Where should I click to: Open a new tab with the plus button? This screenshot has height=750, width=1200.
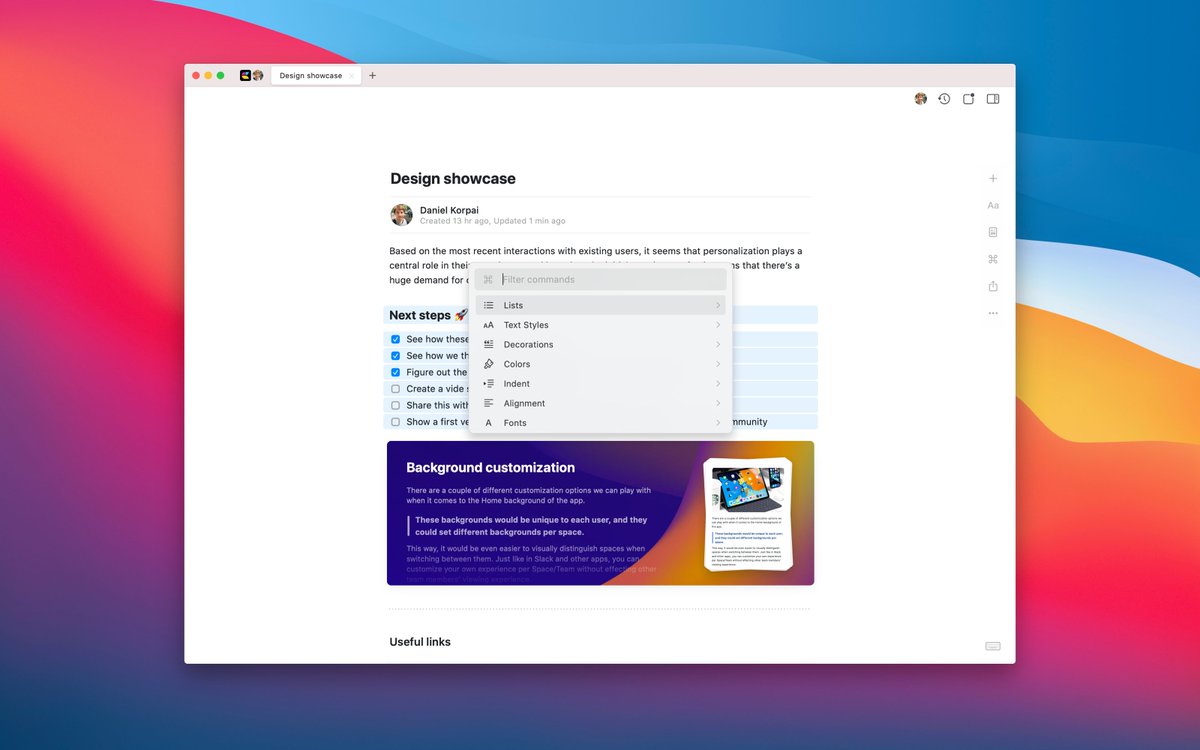click(x=373, y=75)
